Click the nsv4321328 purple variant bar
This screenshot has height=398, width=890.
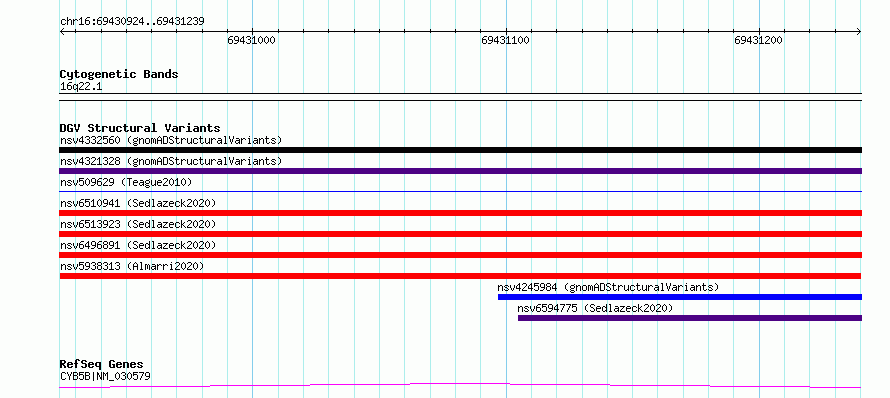click(460, 171)
